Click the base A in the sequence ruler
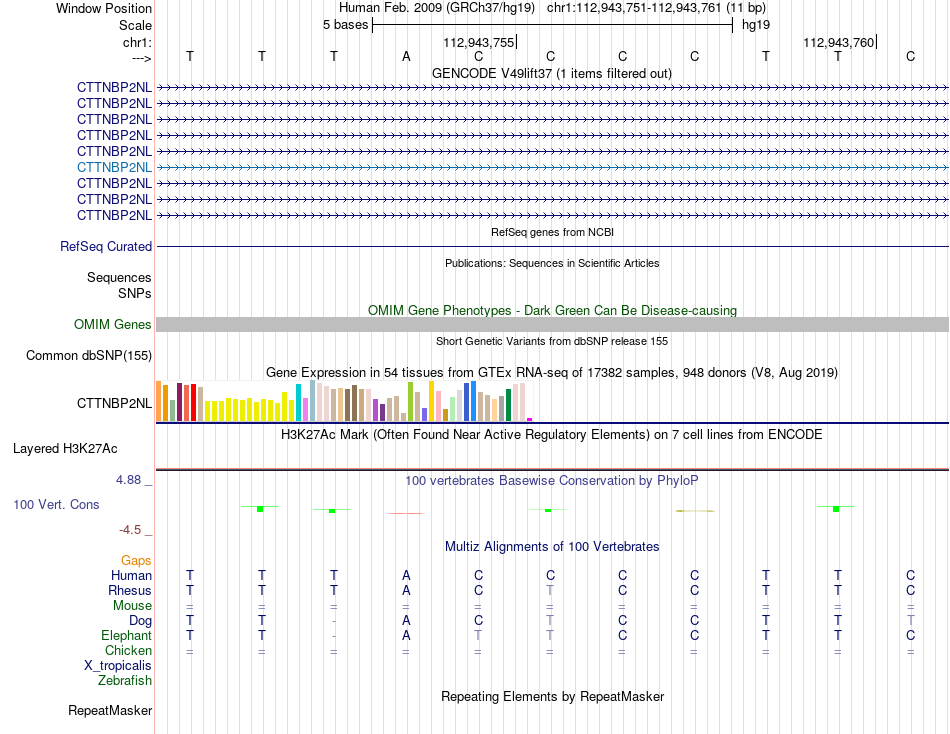 coord(406,56)
